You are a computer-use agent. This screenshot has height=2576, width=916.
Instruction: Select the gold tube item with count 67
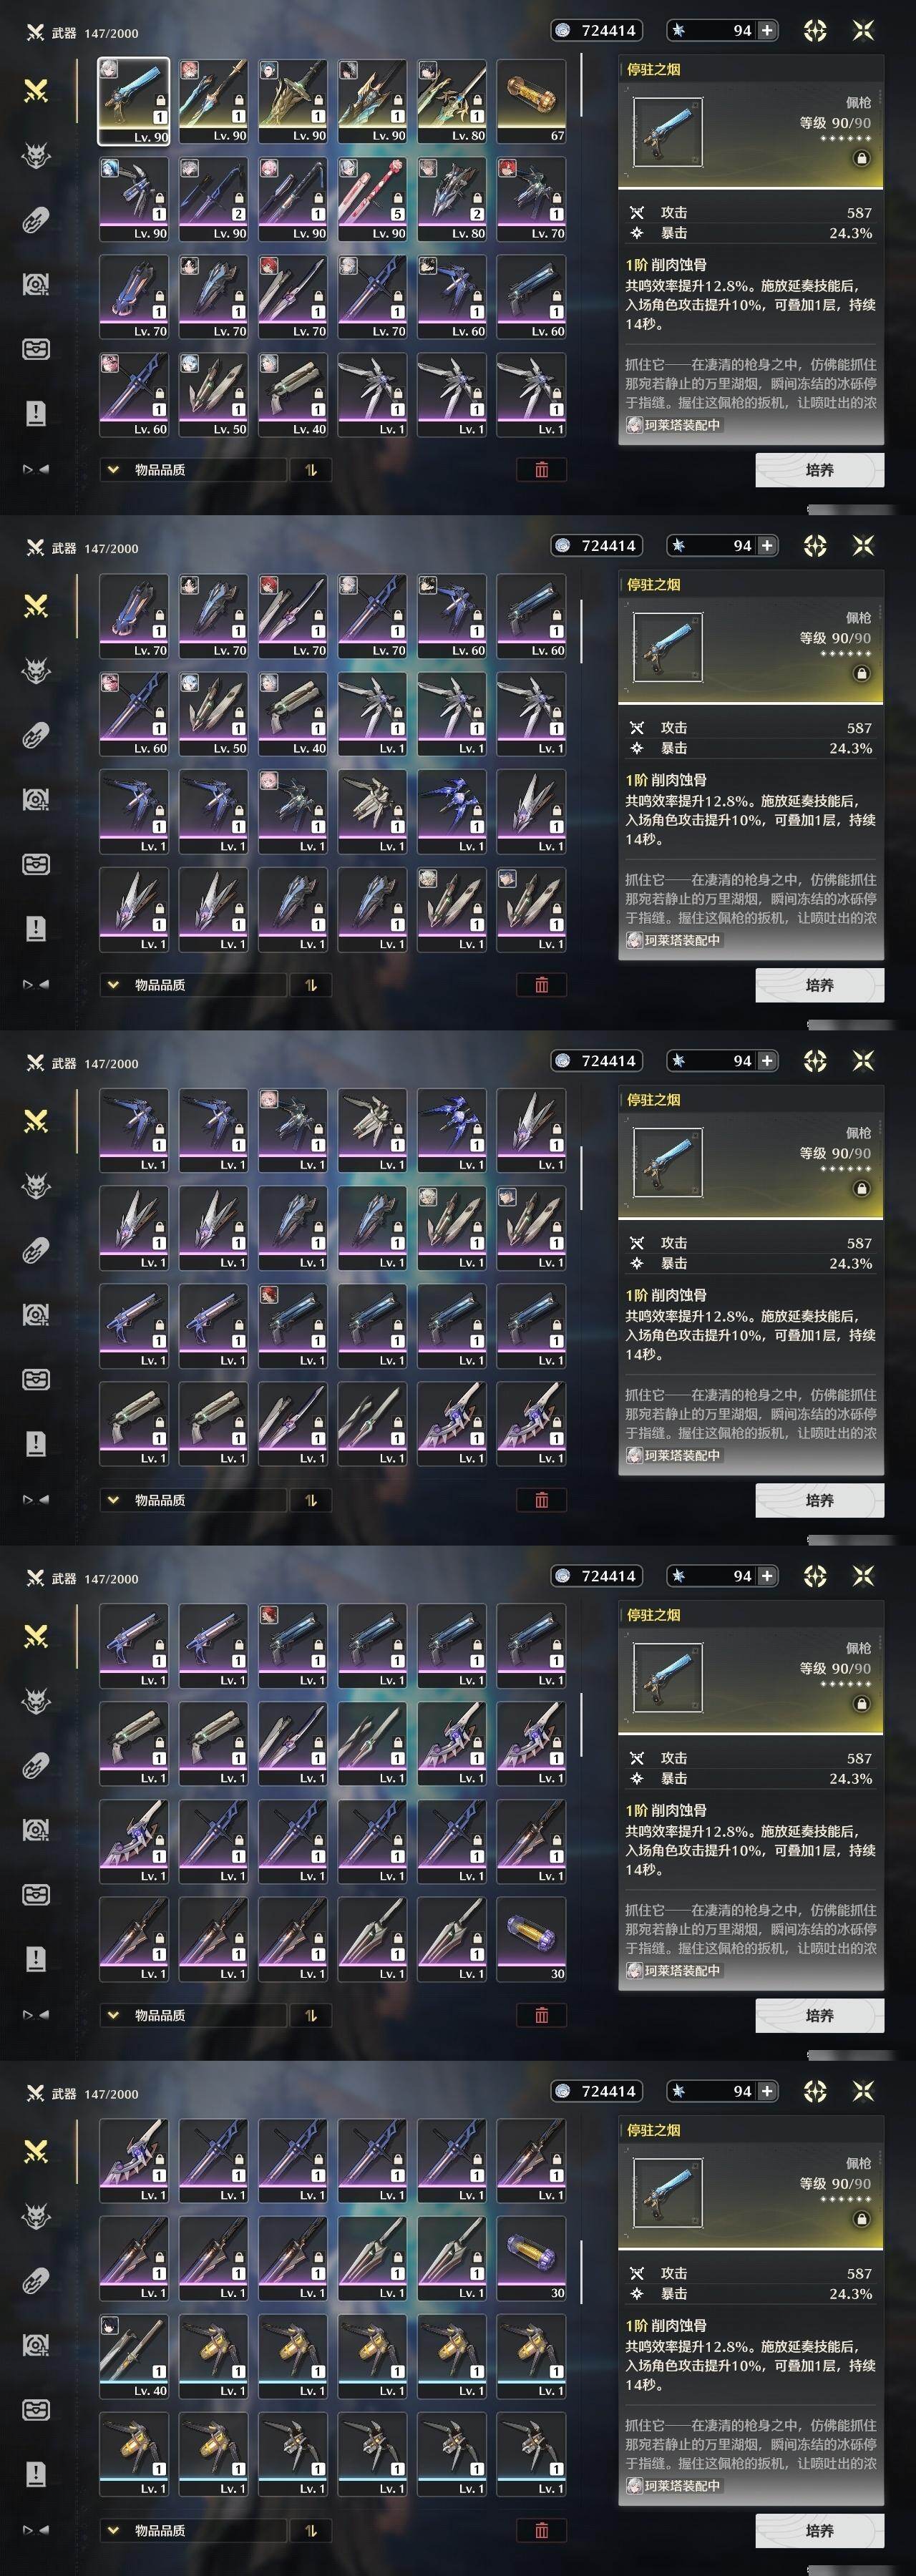pyautogui.click(x=531, y=101)
